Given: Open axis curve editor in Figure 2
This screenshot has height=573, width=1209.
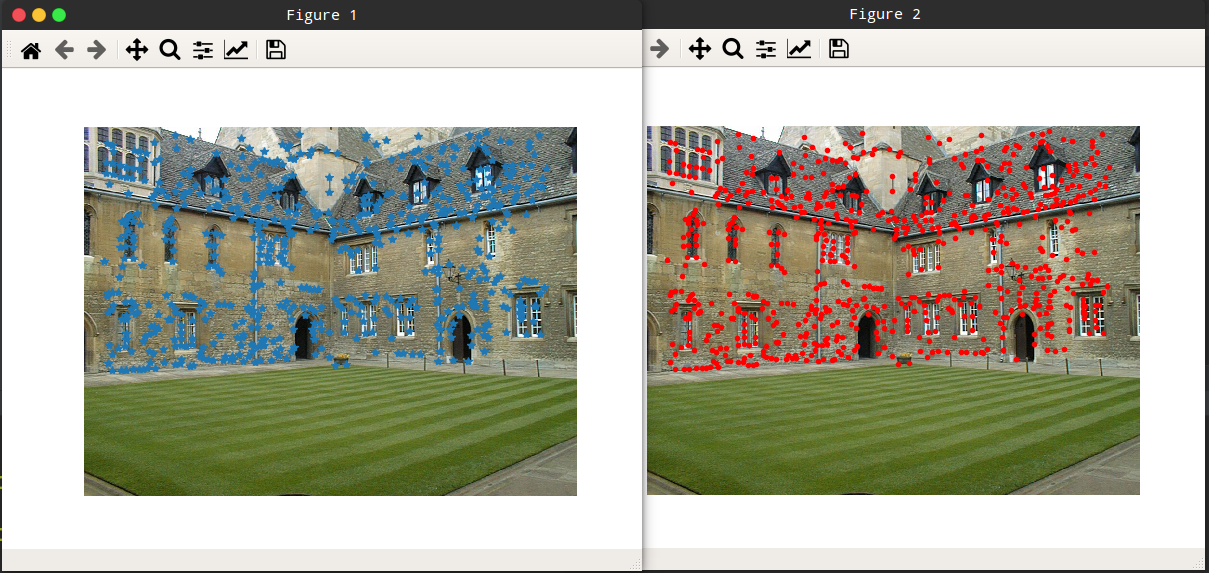Looking at the screenshot, I should [799, 49].
